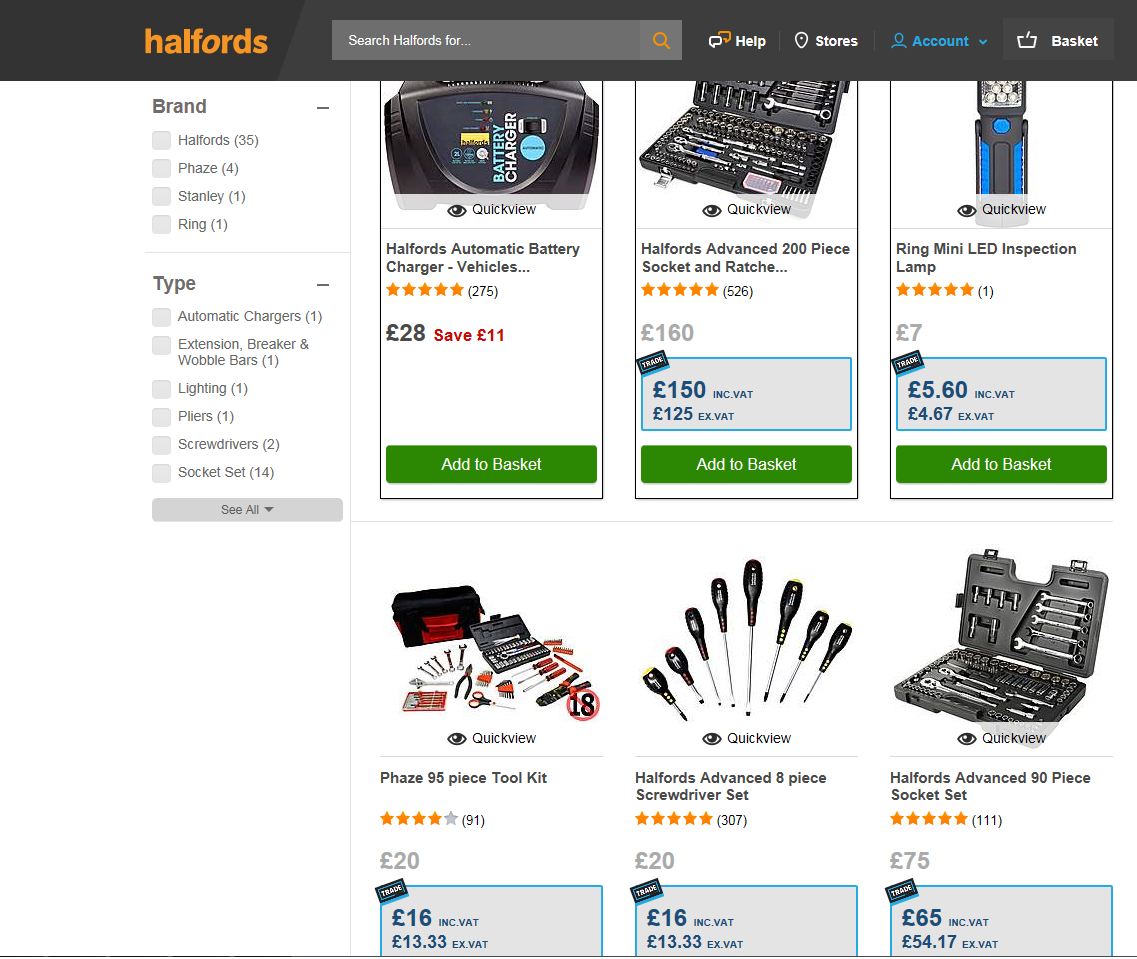The width and height of the screenshot is (1137, 959).
Task: Click the orange search magnifier icon
Action: click(661, 41)
